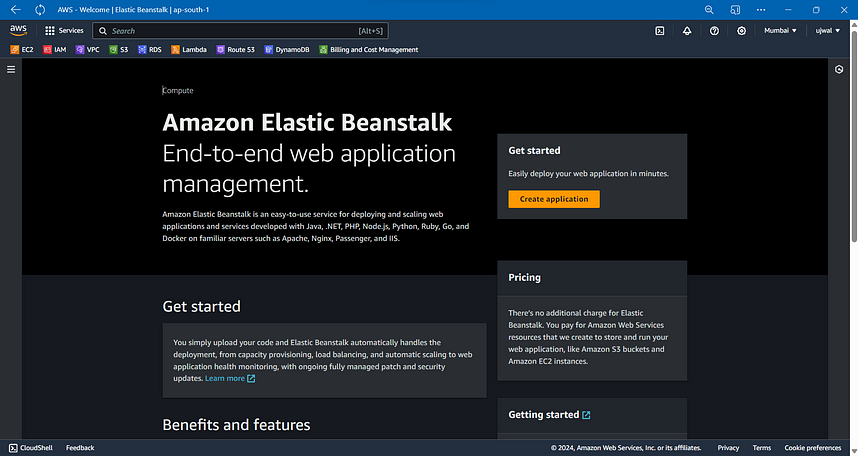Follow the Learn more link
This screenshot has height=456, width=858.
tap(230, 378)
